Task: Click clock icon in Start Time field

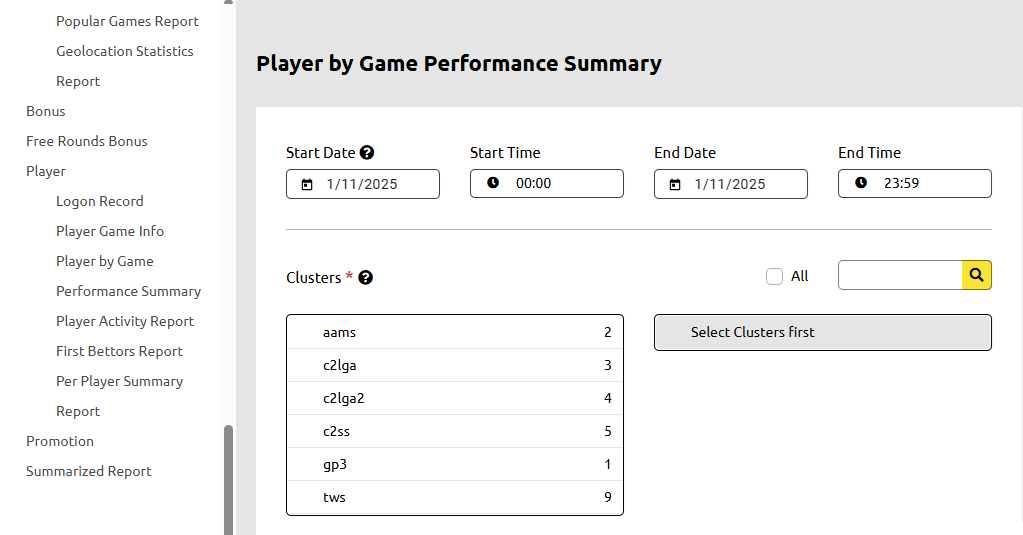Action: pyautogui.click(x=493, y=183)
